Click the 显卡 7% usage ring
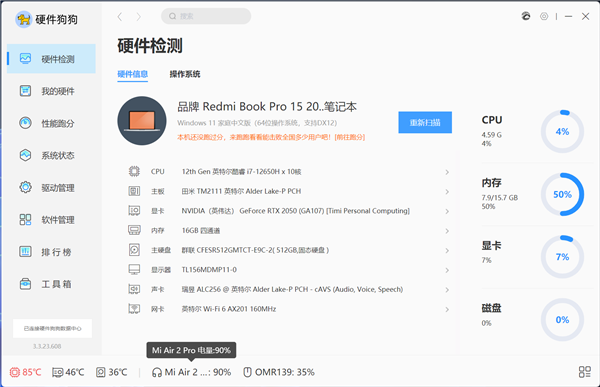Screen dimensions: 600x387 (562, 257)
